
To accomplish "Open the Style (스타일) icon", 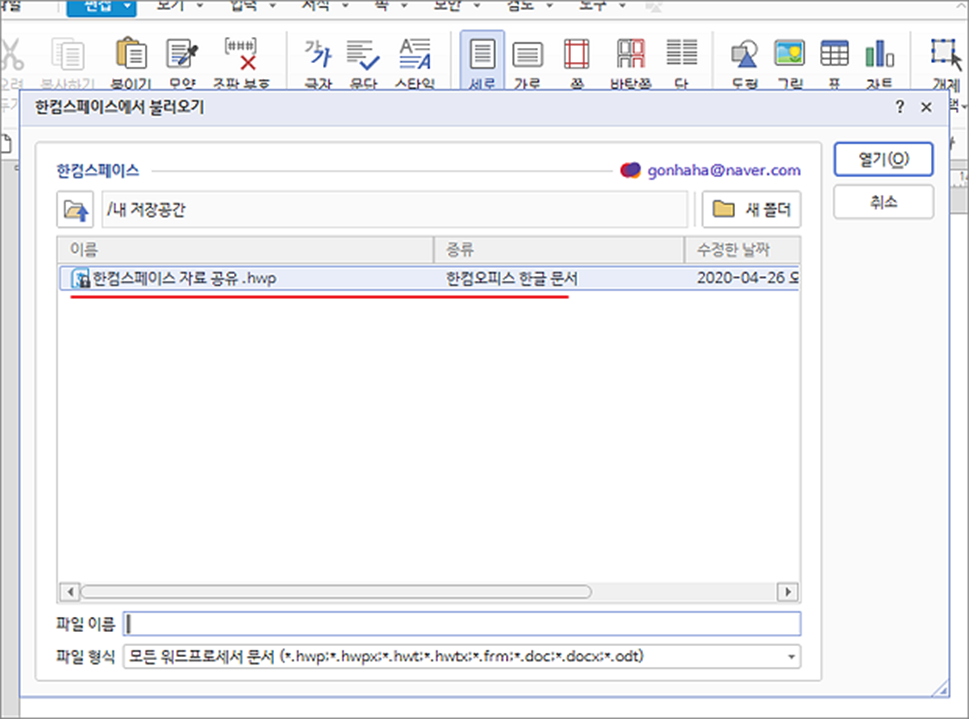I will [x=415, y=54].
